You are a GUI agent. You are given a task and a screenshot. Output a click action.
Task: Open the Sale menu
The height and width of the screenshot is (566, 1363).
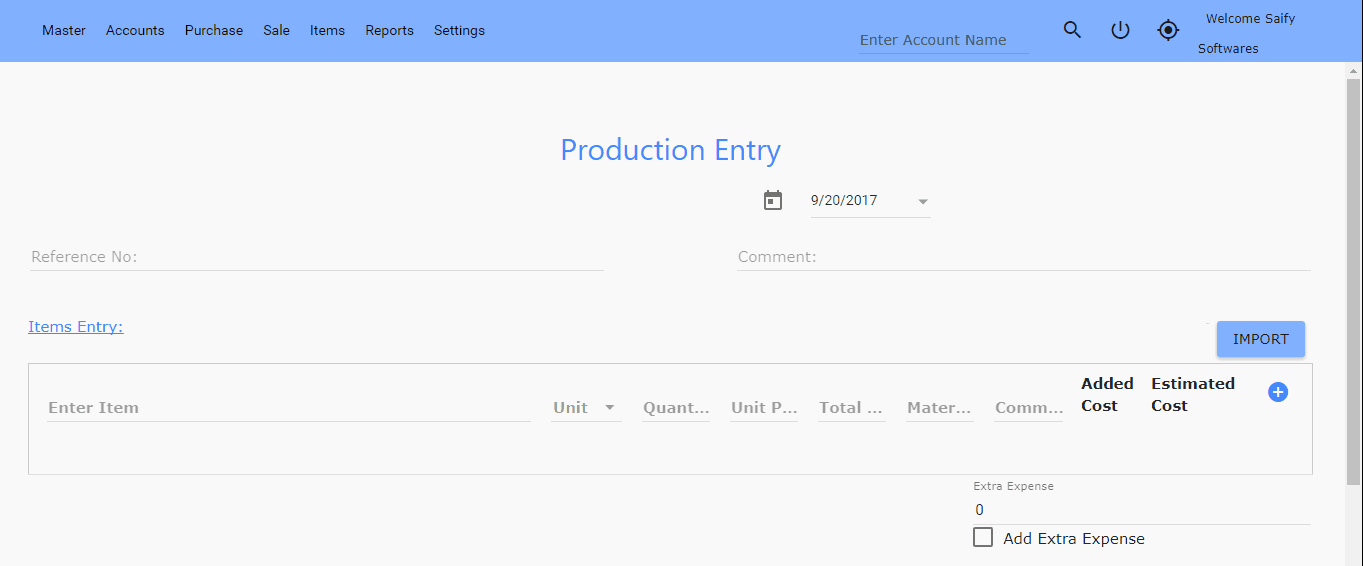click(277, 30)
